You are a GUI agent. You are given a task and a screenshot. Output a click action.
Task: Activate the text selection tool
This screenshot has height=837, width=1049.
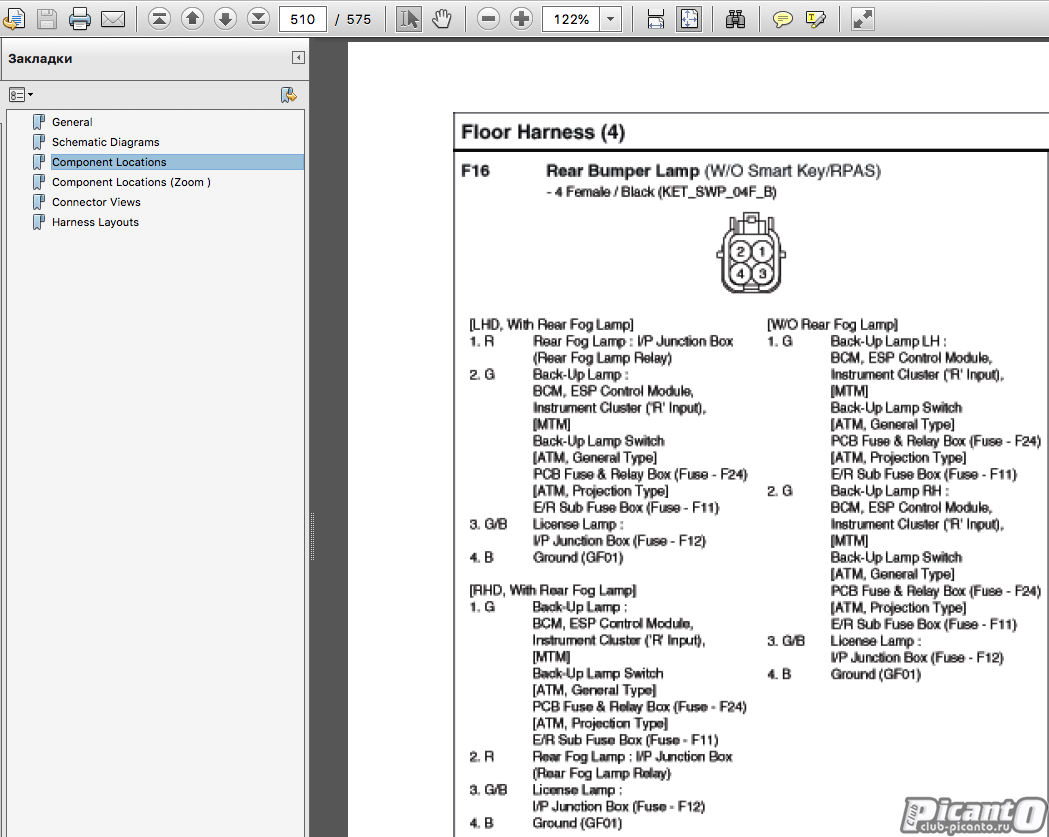tap(409, 19)
